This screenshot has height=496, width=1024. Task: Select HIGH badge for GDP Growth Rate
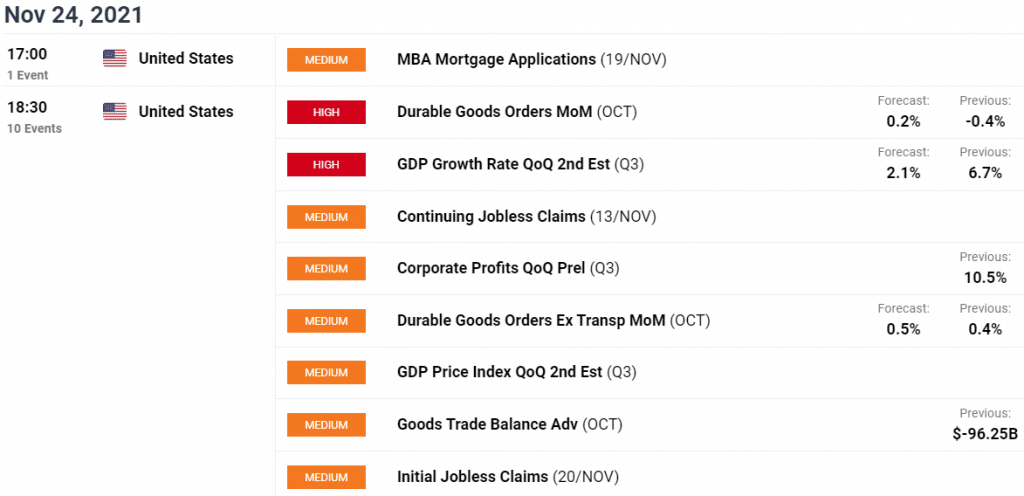click(x=326, y=164)
